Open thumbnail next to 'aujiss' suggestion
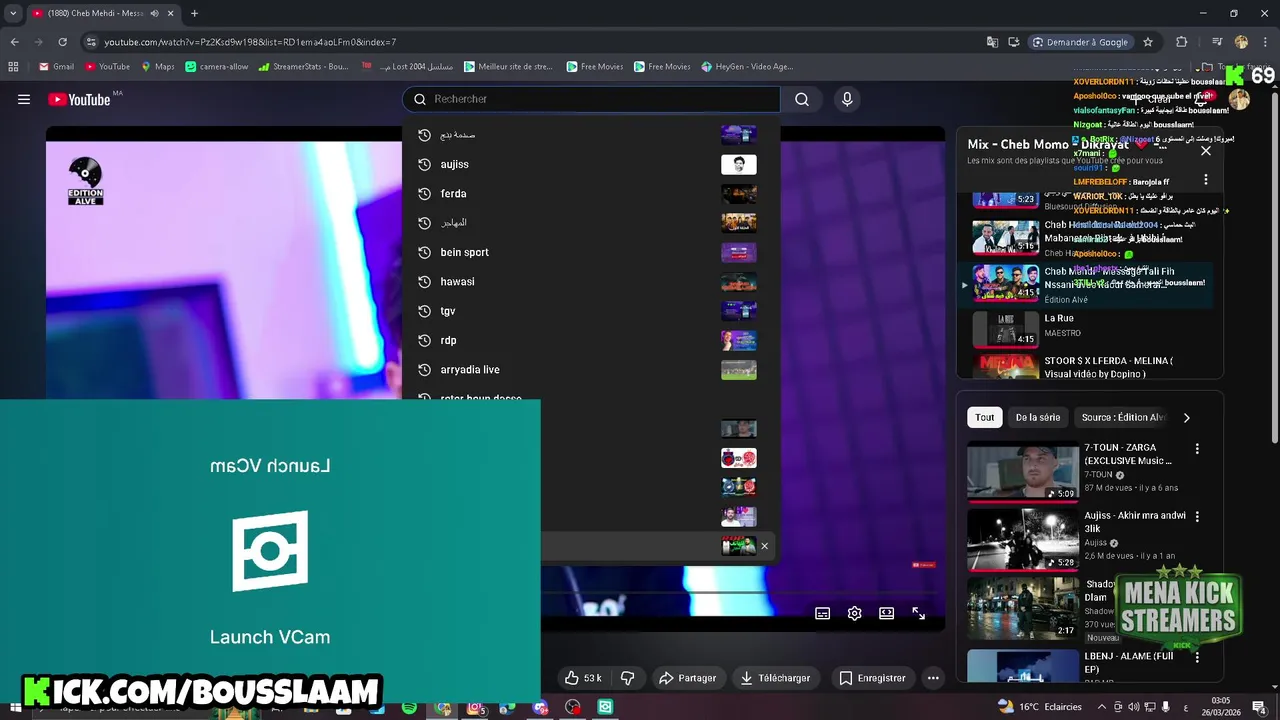 tap(739, 164)
